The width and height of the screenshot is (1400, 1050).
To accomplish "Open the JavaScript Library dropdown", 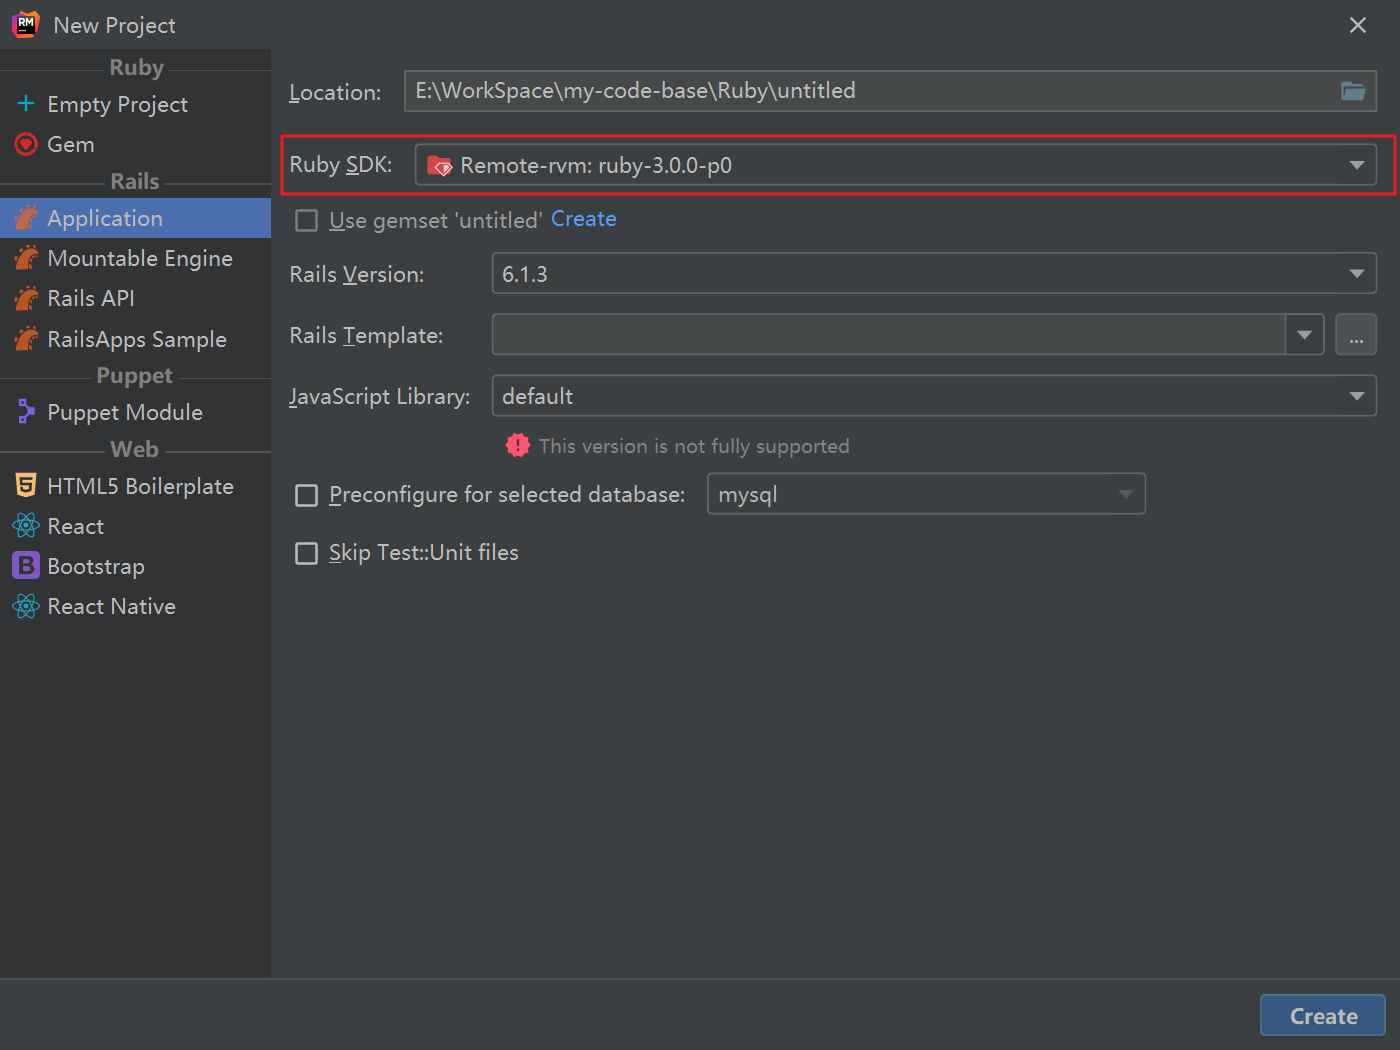I will [934, 395].
